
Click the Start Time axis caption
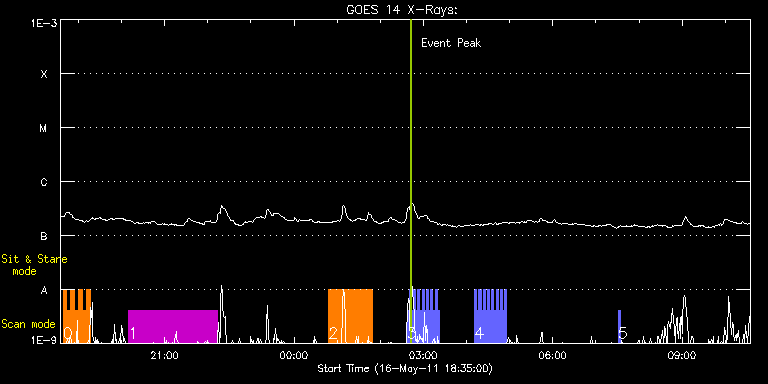[406, 368]
